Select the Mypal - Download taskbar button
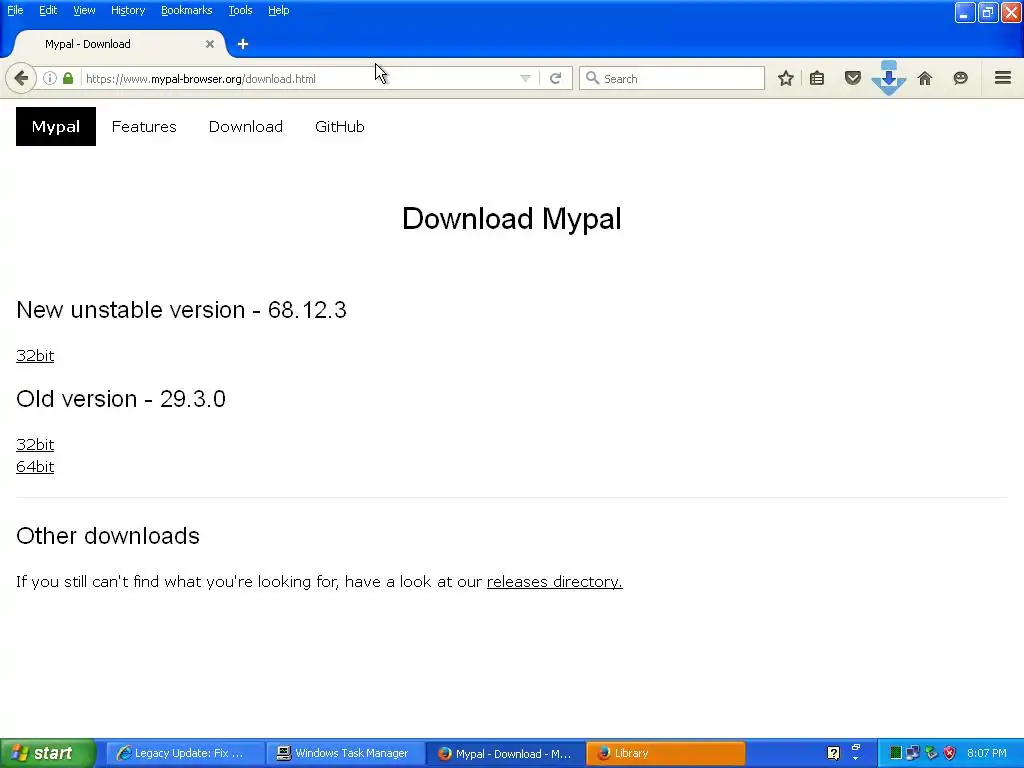 pyautogui.click(x=505, y=753)
